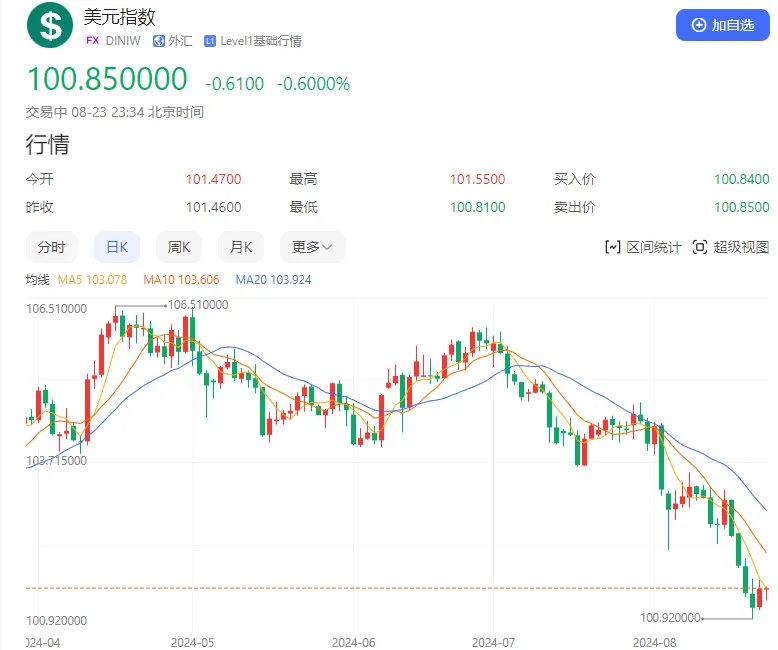The width and height of the screenshot is (778, 650).
Task: Click the FX market tag icon
Action: coord(93,41)
